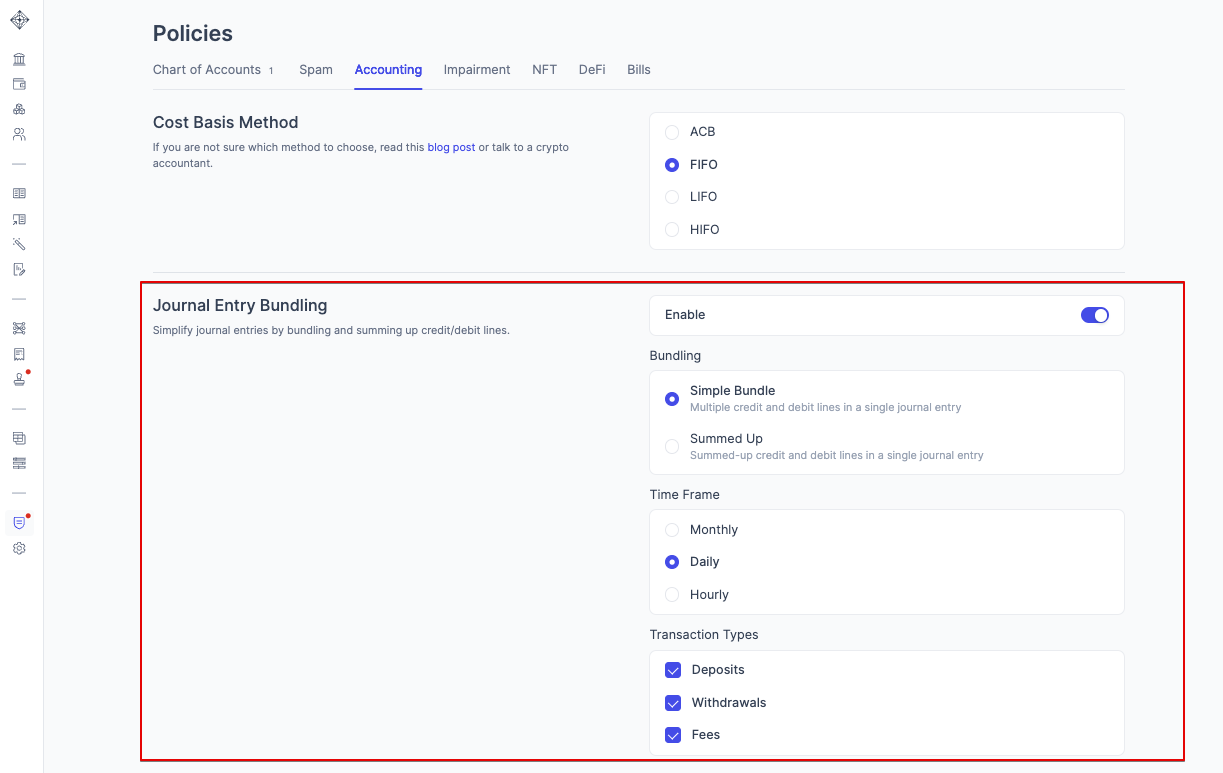Viewport: 1223px width, 773px height.
Task: Click the people contacts sidebar icon
Action: click(x=19, y=134)
